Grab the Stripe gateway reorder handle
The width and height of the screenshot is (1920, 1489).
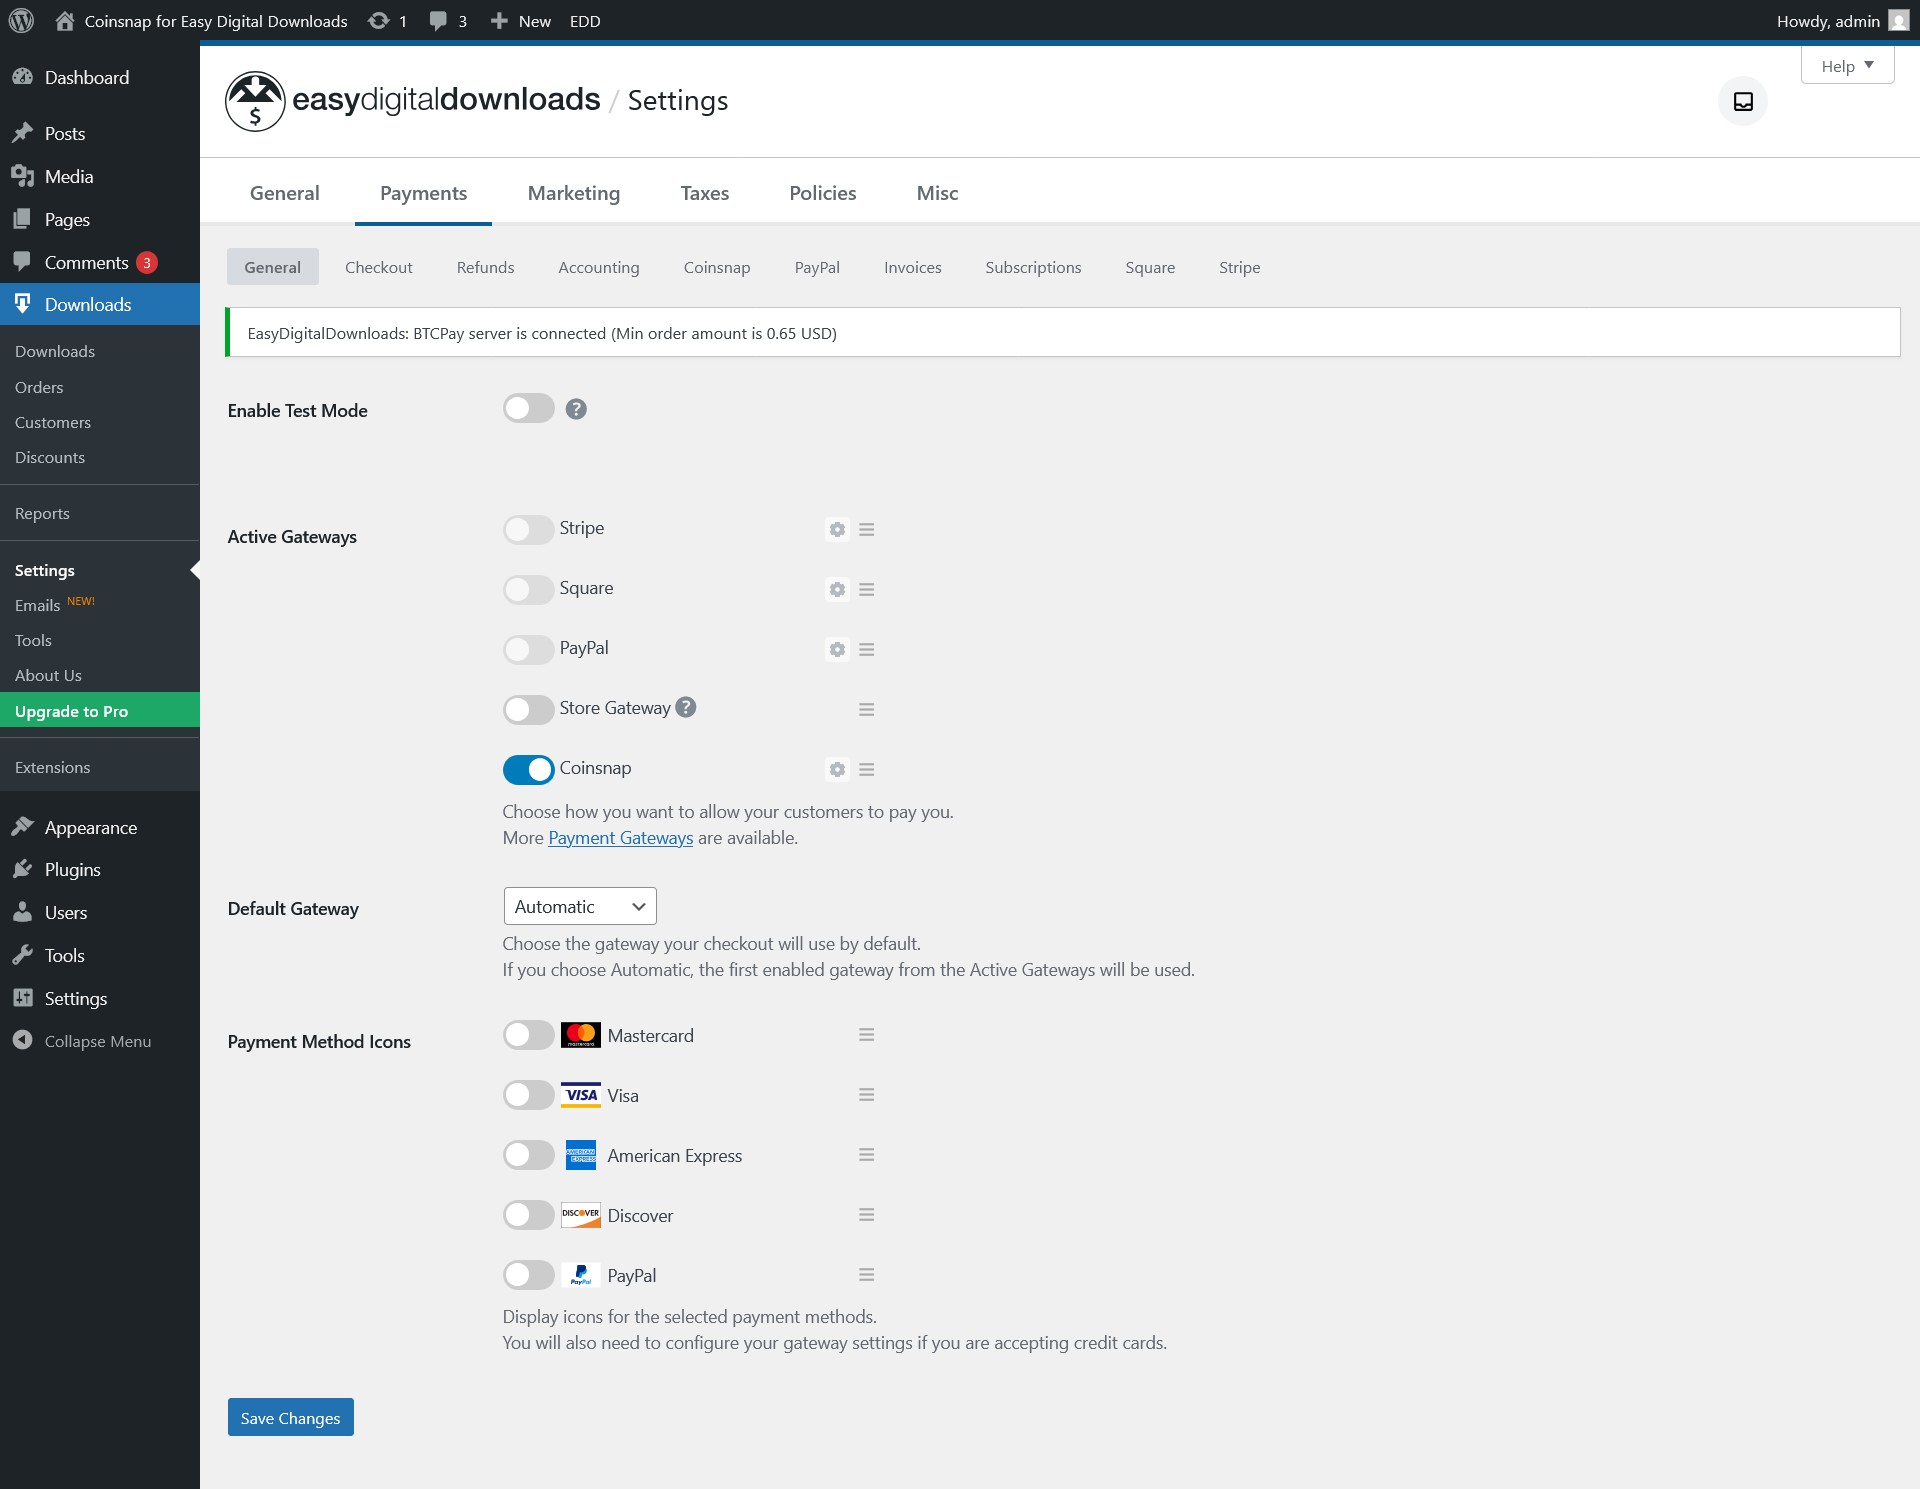point(867,529)
